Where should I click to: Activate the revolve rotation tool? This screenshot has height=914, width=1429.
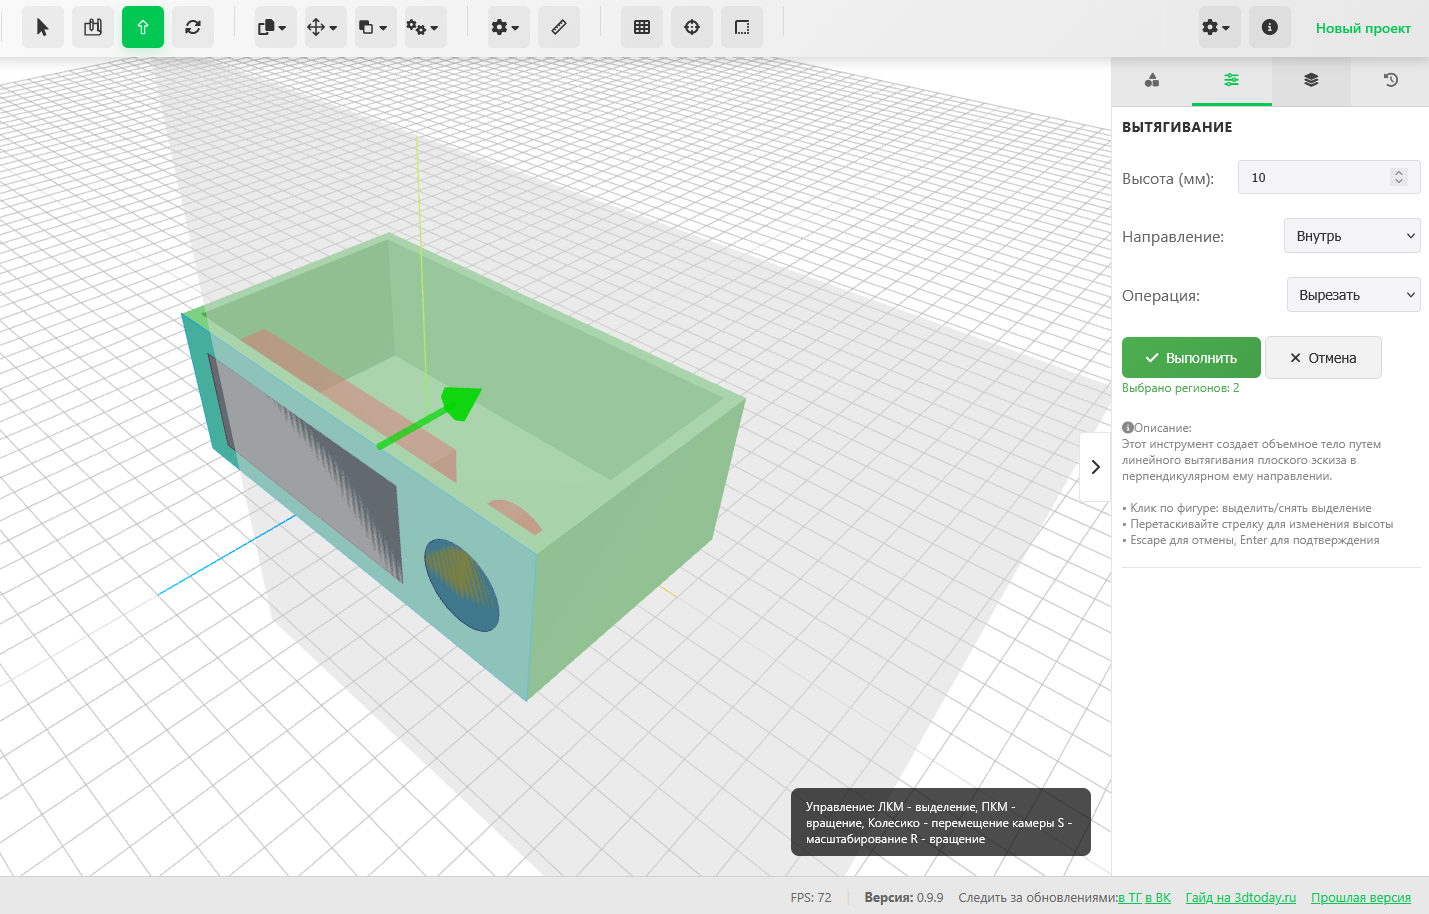(193, 27)
